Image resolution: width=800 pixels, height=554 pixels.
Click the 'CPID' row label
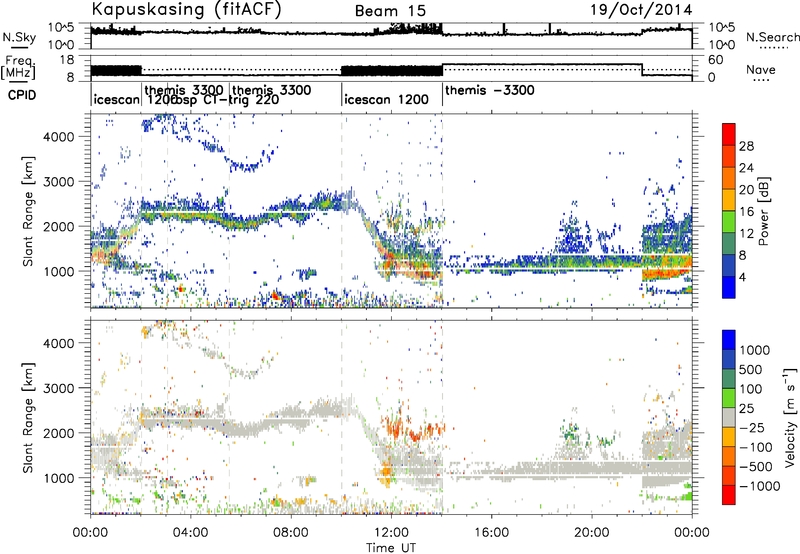[x=22, y=95]
